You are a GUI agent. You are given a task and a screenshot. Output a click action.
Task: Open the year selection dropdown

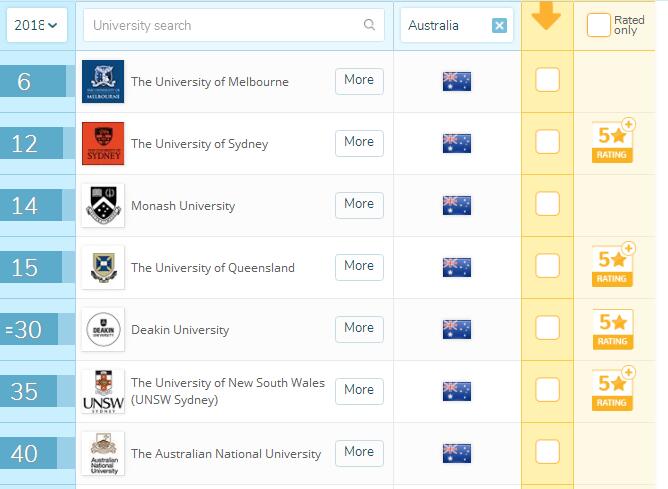click(x=37, y=25)
